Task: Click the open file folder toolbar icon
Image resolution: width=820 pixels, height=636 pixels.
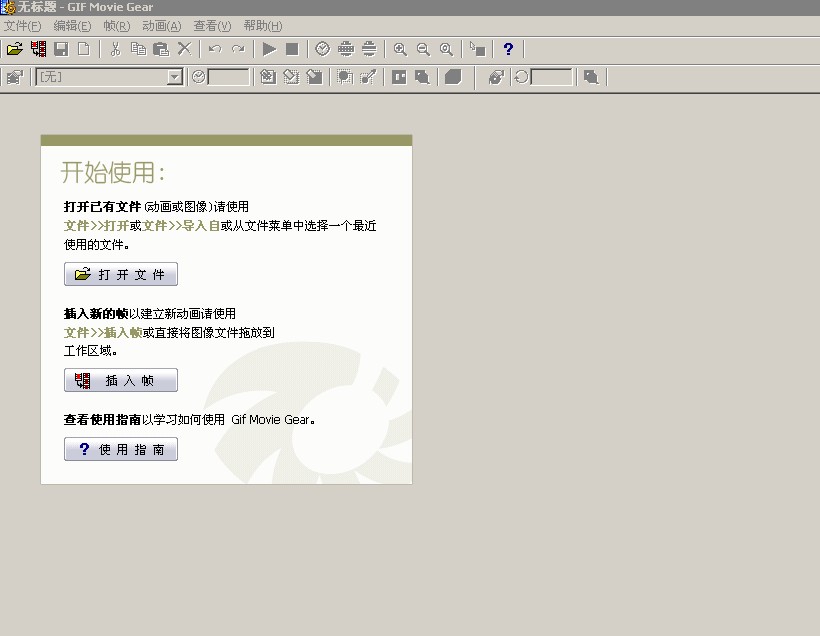Action: 15,49
